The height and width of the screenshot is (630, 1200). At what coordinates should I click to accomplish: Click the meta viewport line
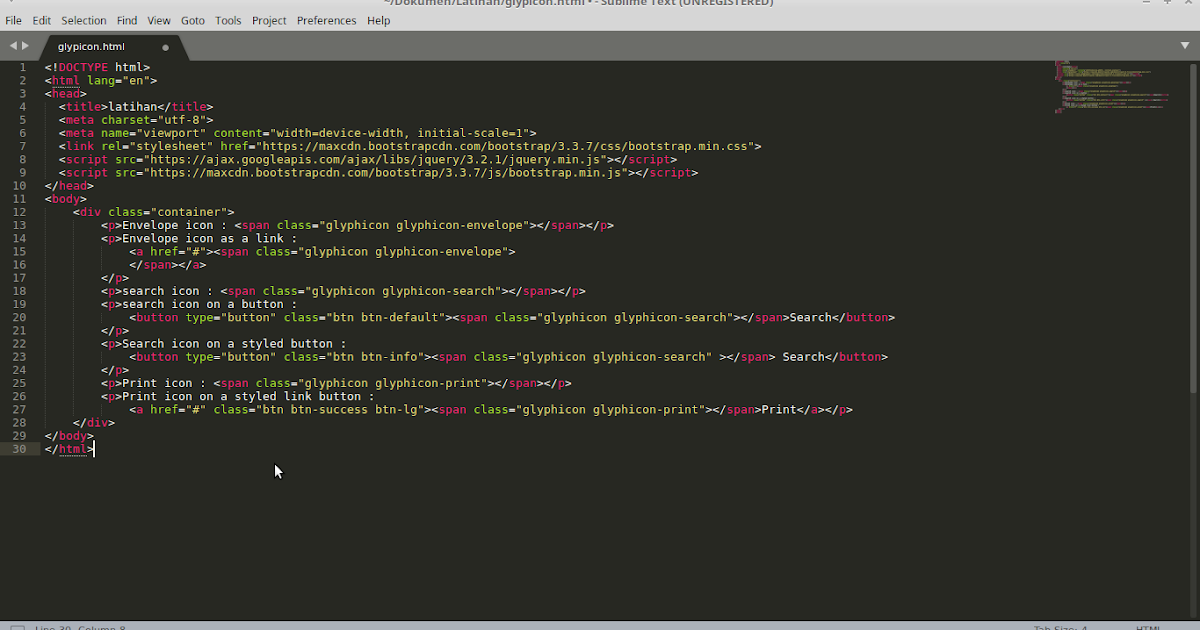click(x=298, y=133)
